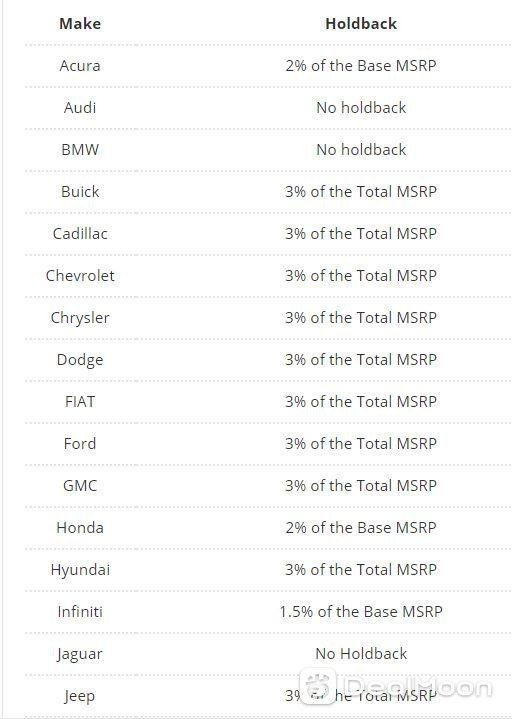This screenshot has width=512, height=719.
Task: Click the Acura make cell
Action: pos(80,66)
